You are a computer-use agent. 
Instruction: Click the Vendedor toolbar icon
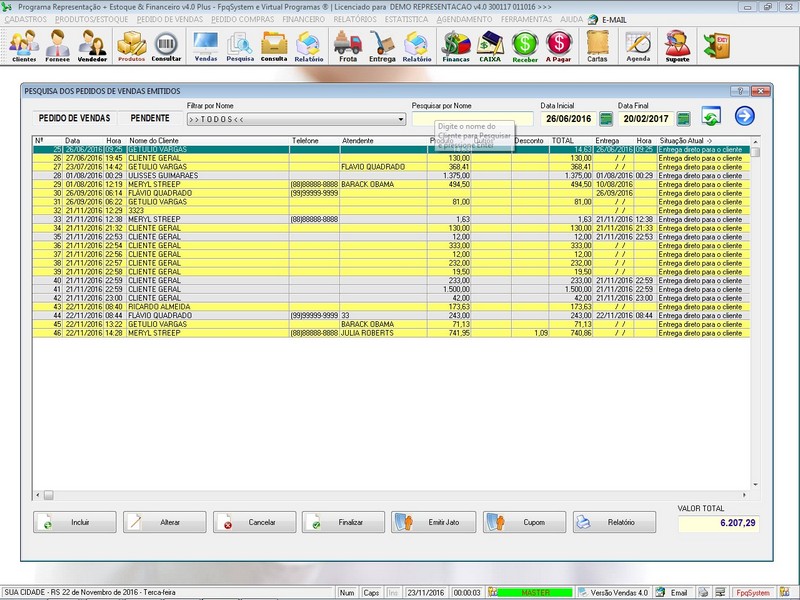93,45
